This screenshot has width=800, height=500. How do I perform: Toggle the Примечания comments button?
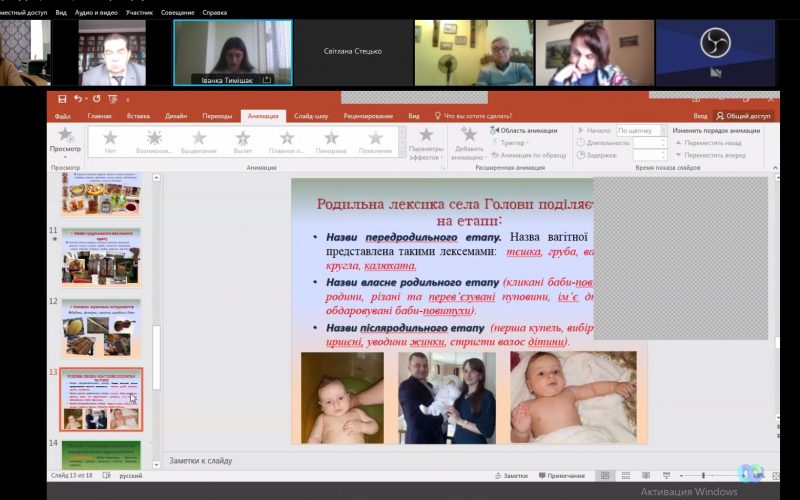pyautogui.click(x=561, y=476)
